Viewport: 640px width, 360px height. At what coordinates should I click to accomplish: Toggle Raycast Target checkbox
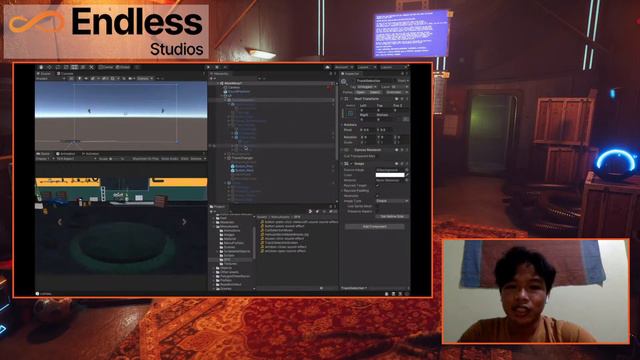378,185
